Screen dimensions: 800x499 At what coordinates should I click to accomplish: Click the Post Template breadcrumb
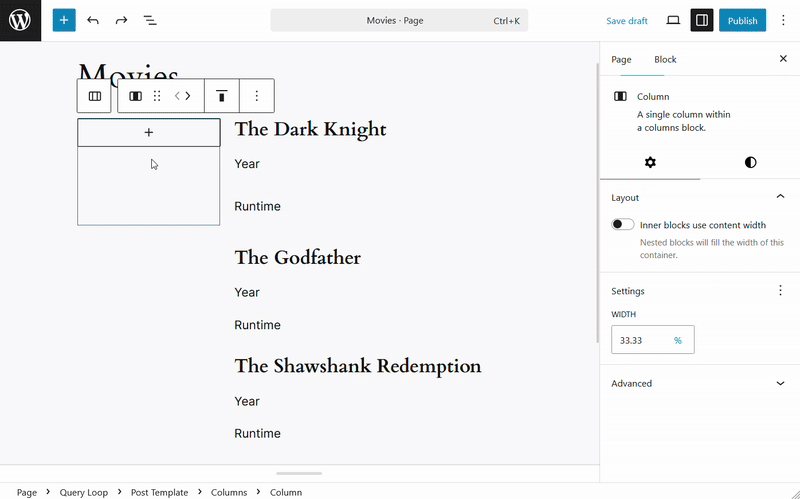(159, 492)
